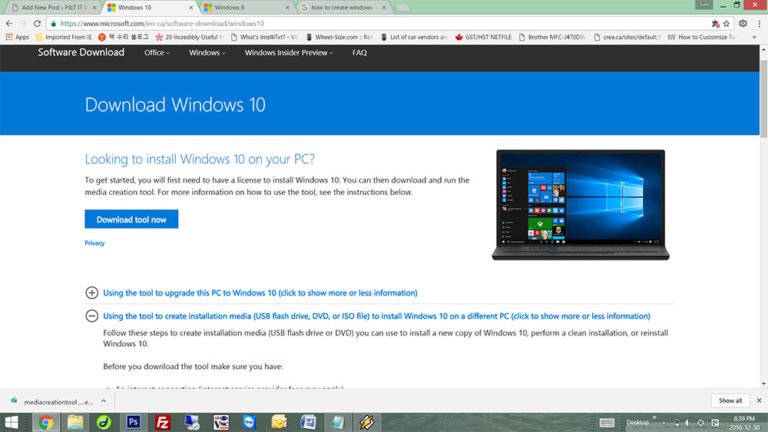The width and height of the screenshot is (768, 432).
Task: Open the 'Imported From IE' bookmark folder
Action: click(x=64, y=37)
